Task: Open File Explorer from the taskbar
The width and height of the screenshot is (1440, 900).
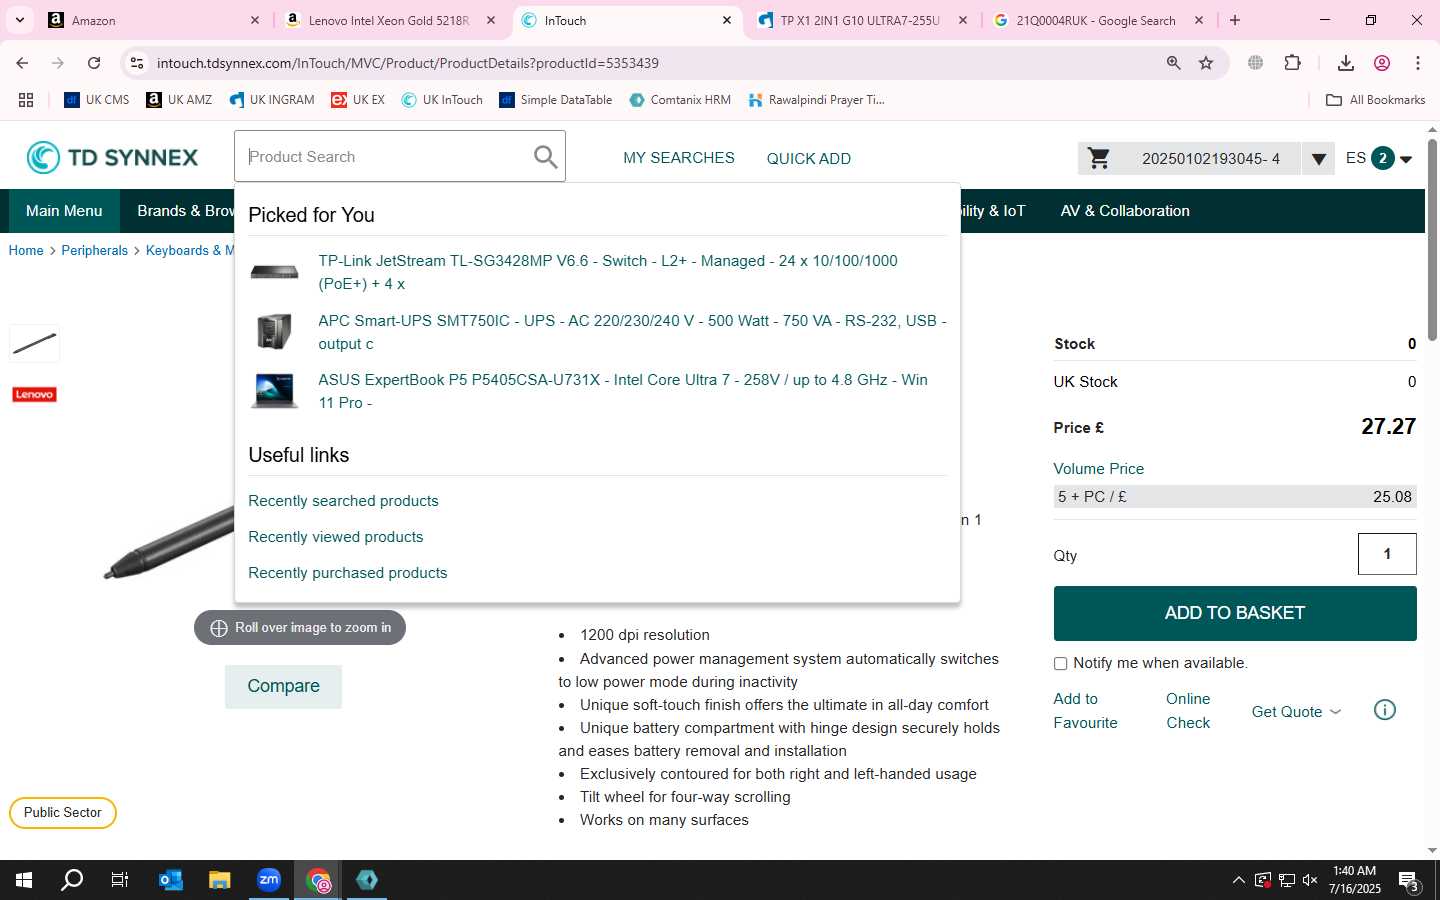Action: coord(220,880)
